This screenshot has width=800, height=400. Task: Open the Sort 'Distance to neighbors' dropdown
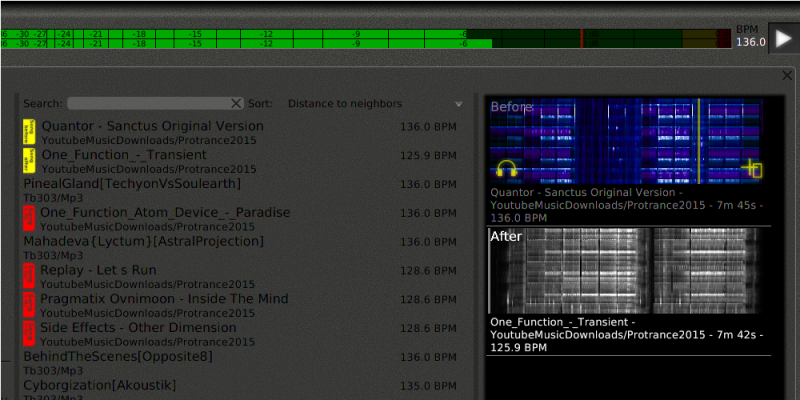(375, 104)
